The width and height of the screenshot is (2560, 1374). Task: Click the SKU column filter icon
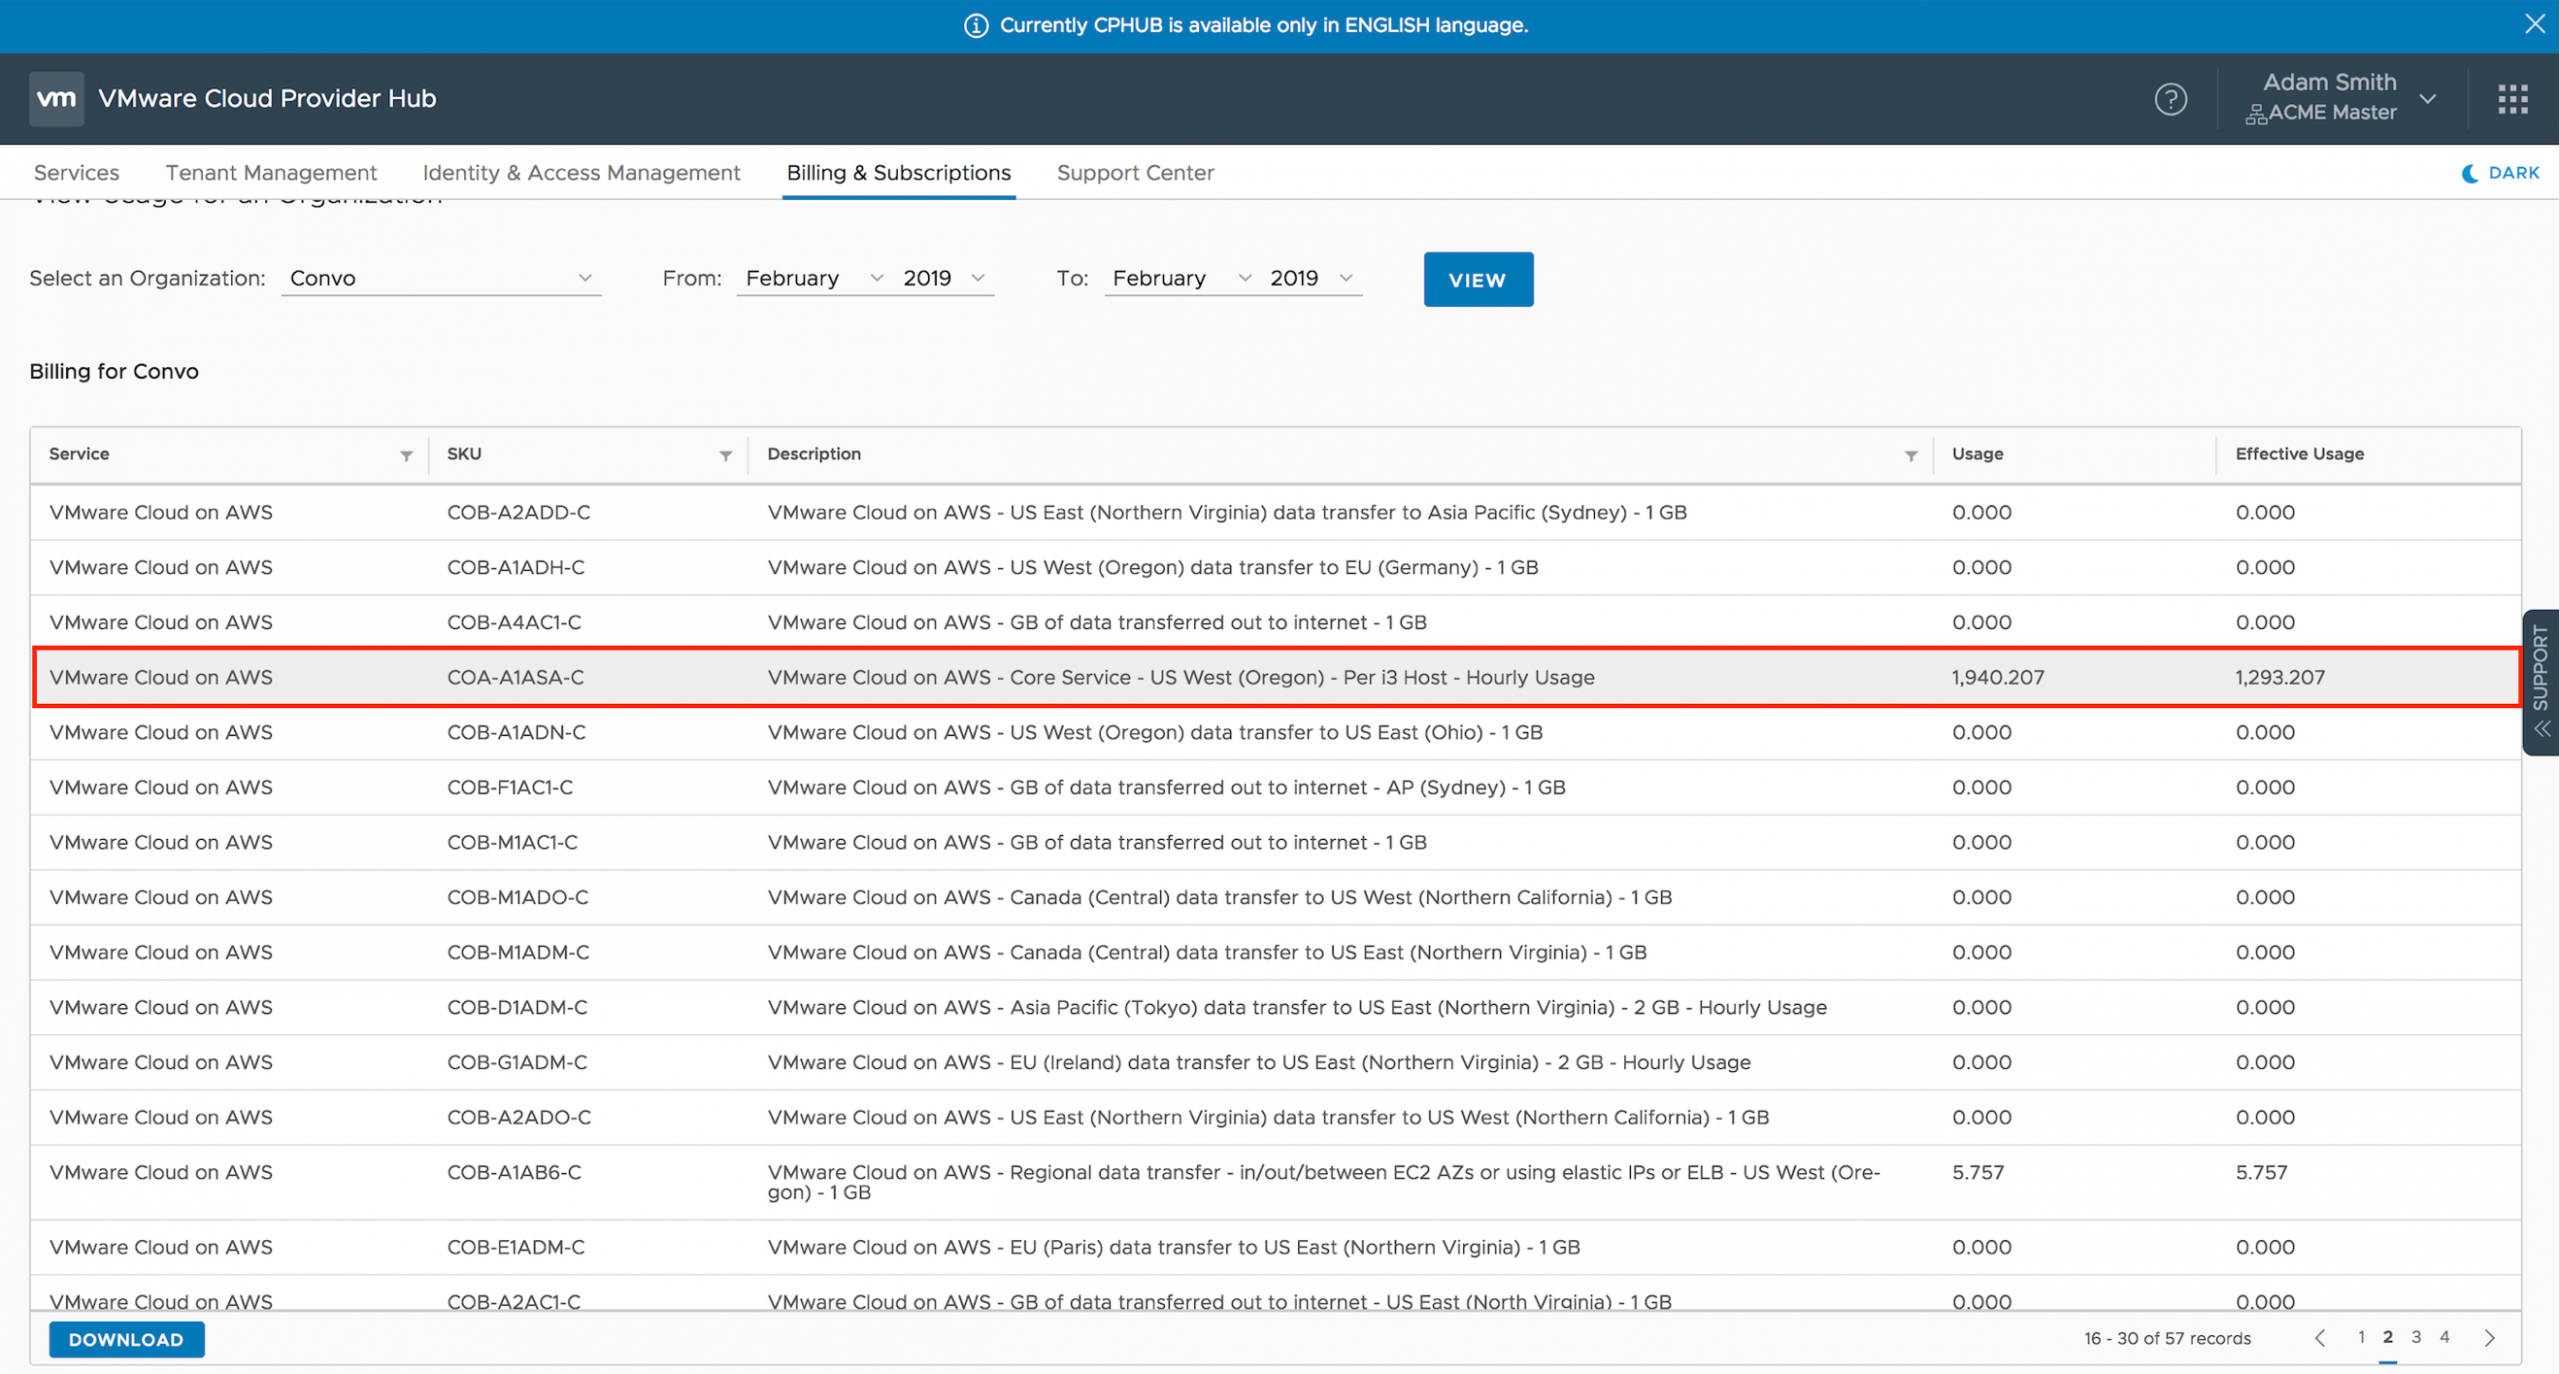point(725,455)
